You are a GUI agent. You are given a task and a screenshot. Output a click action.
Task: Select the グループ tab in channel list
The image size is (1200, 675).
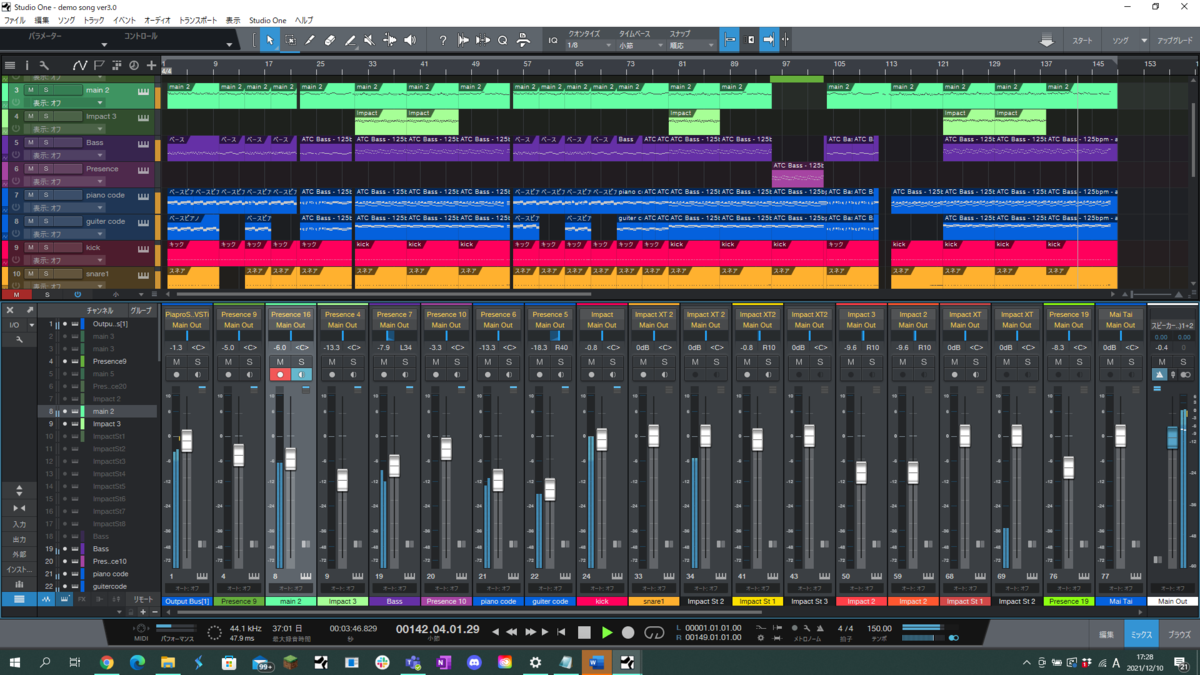click(x=141, y=311)
